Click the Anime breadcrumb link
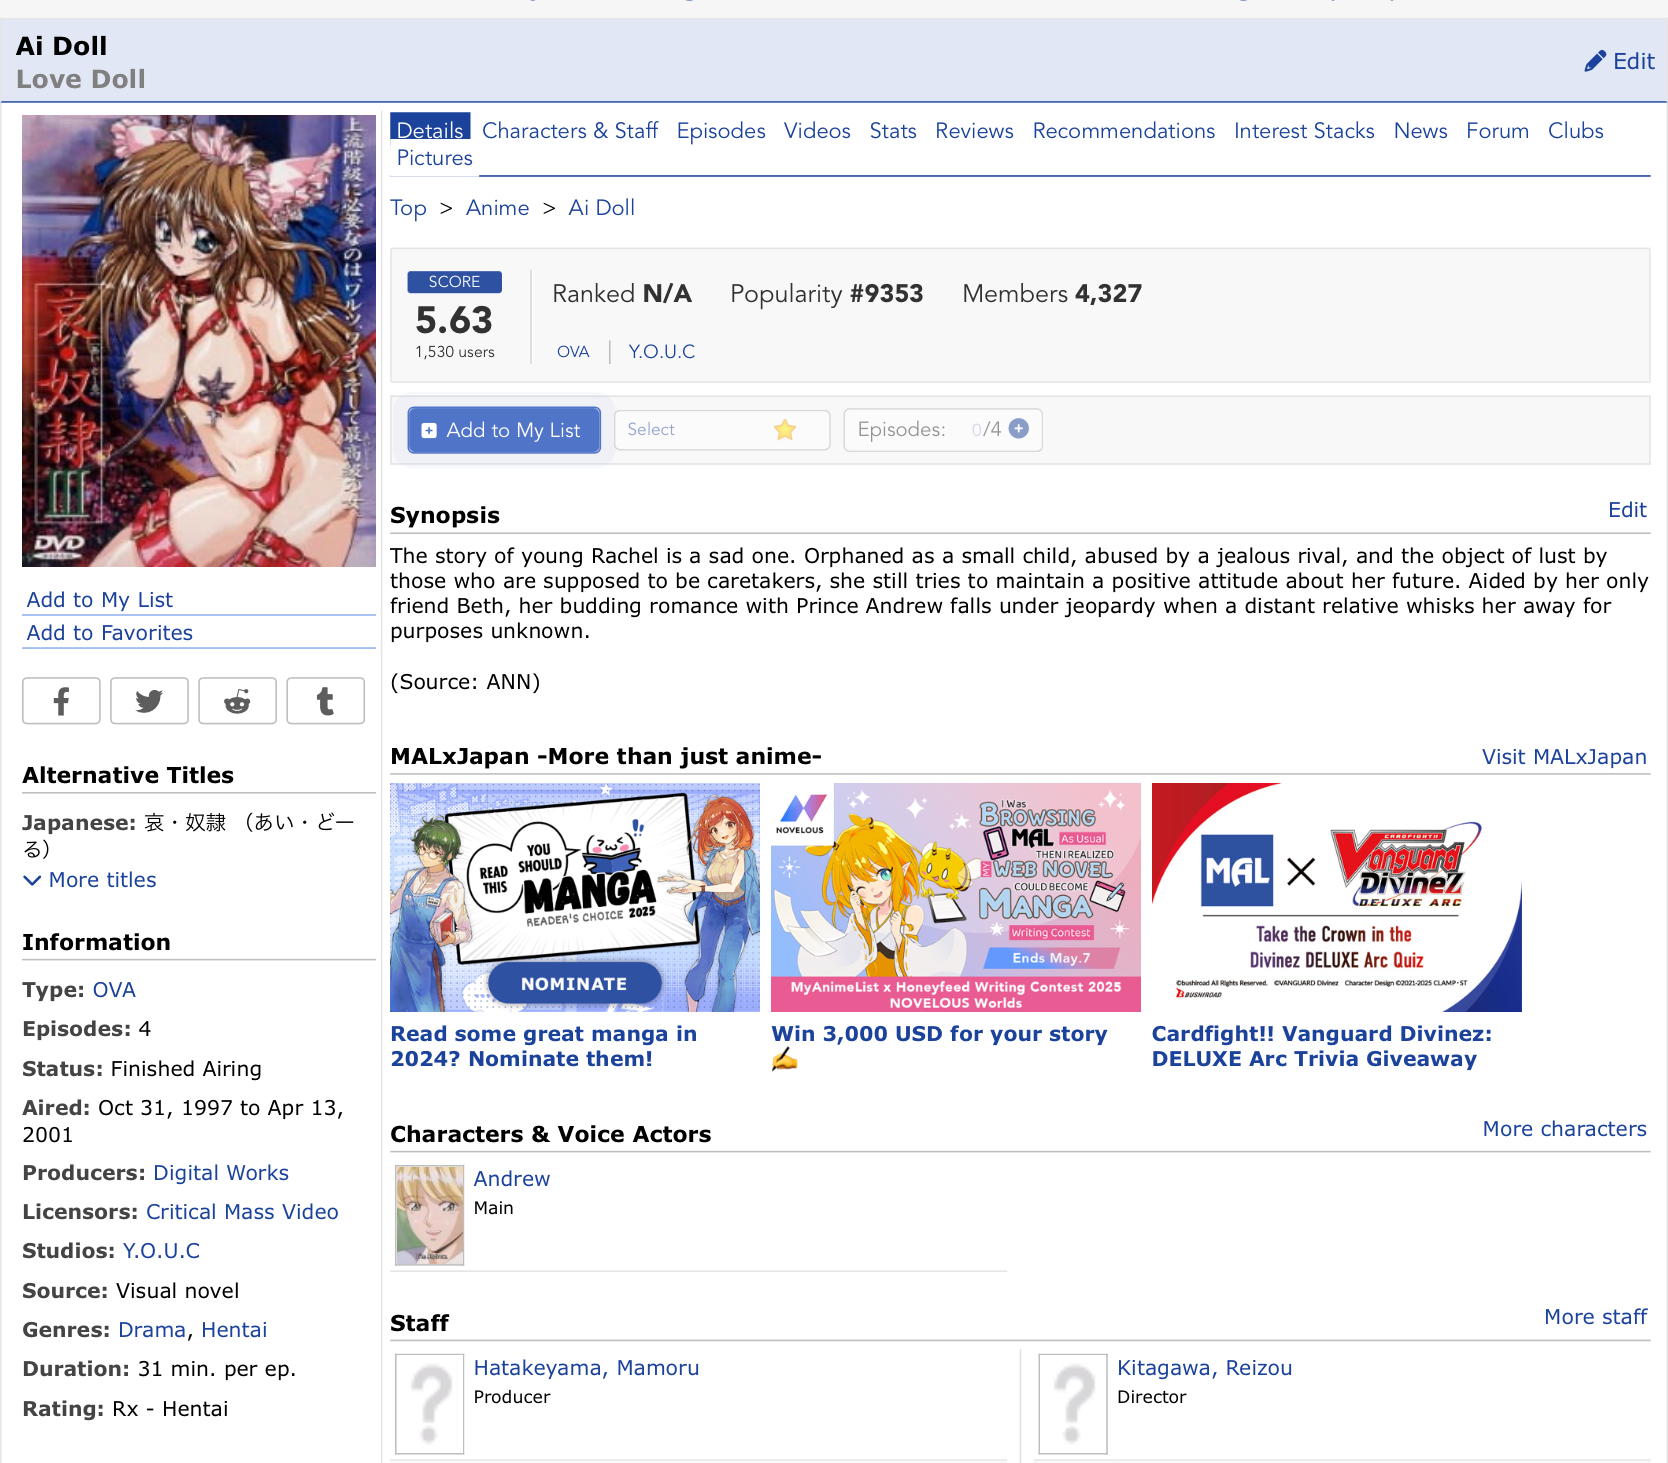 click(x=497, y=208)
